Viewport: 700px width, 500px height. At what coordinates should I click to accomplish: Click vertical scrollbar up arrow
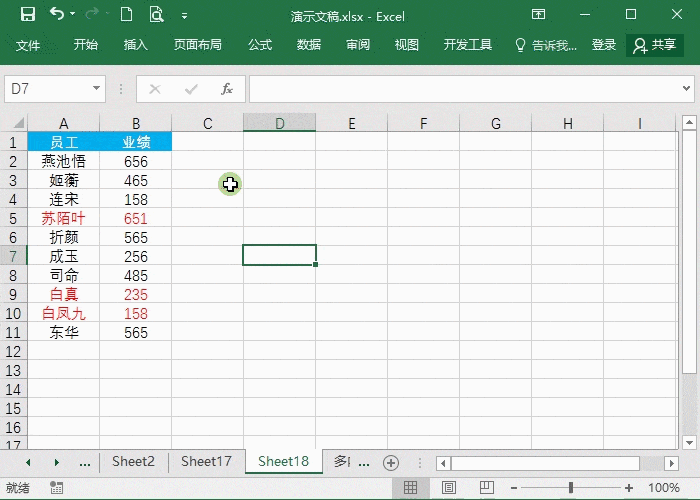click(689, 122)
